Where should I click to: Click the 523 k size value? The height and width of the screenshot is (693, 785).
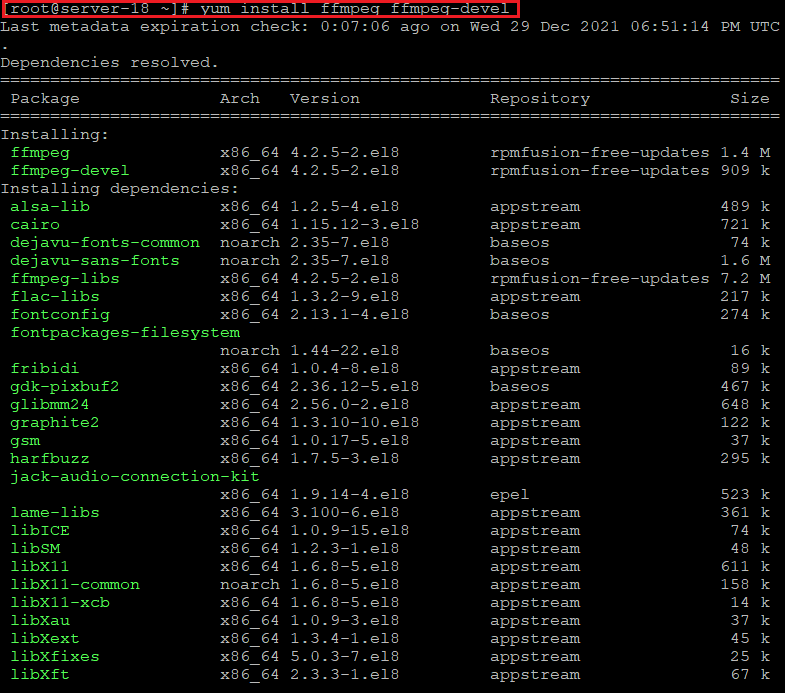745,495
